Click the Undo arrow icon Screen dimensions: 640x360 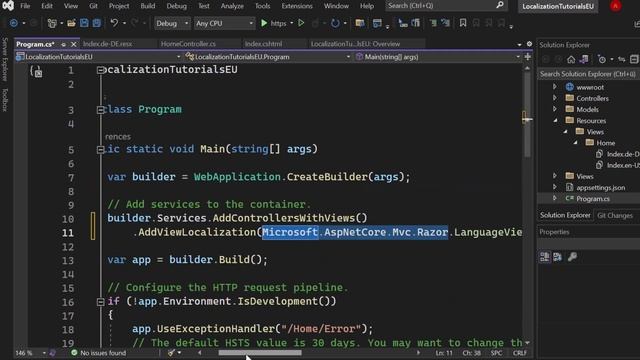point(114,23)
